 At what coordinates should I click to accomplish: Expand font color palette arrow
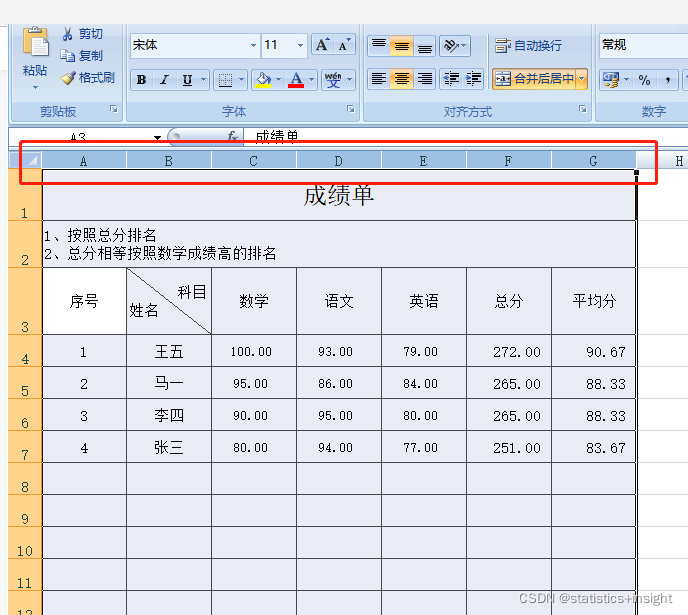click(312, 80)
